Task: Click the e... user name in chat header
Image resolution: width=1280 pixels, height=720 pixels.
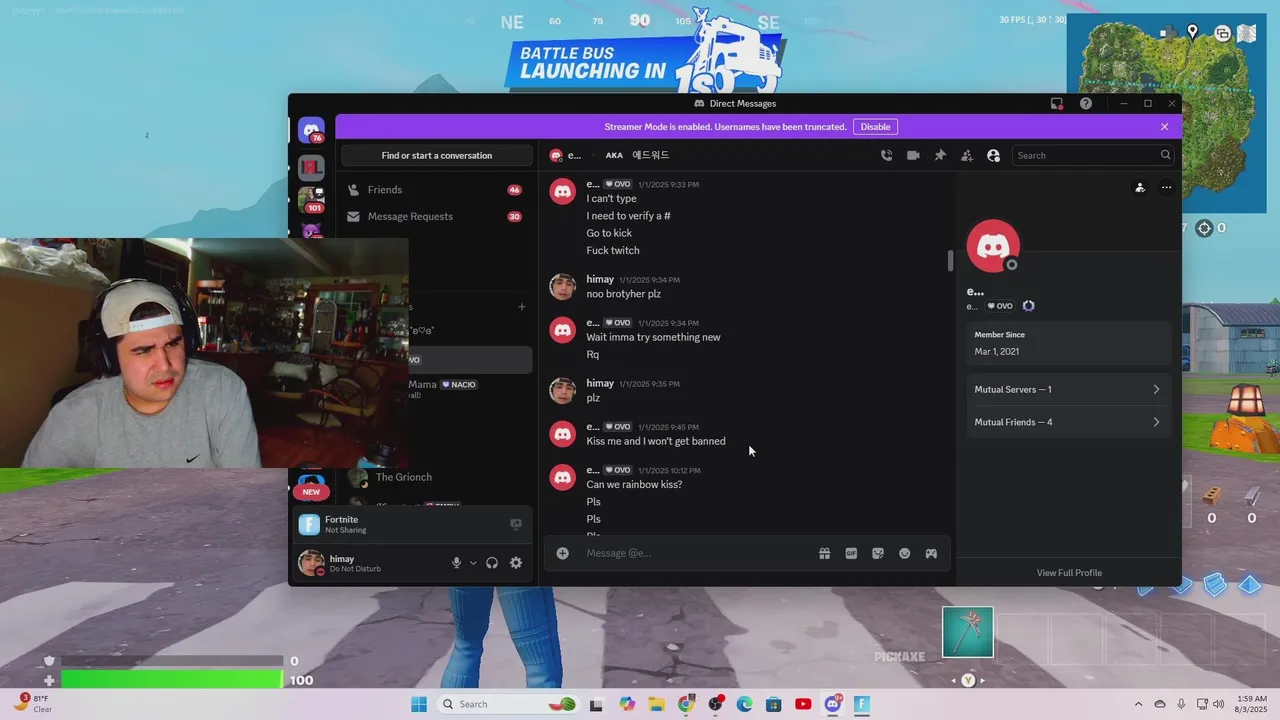Action: [x=574, y=155]
